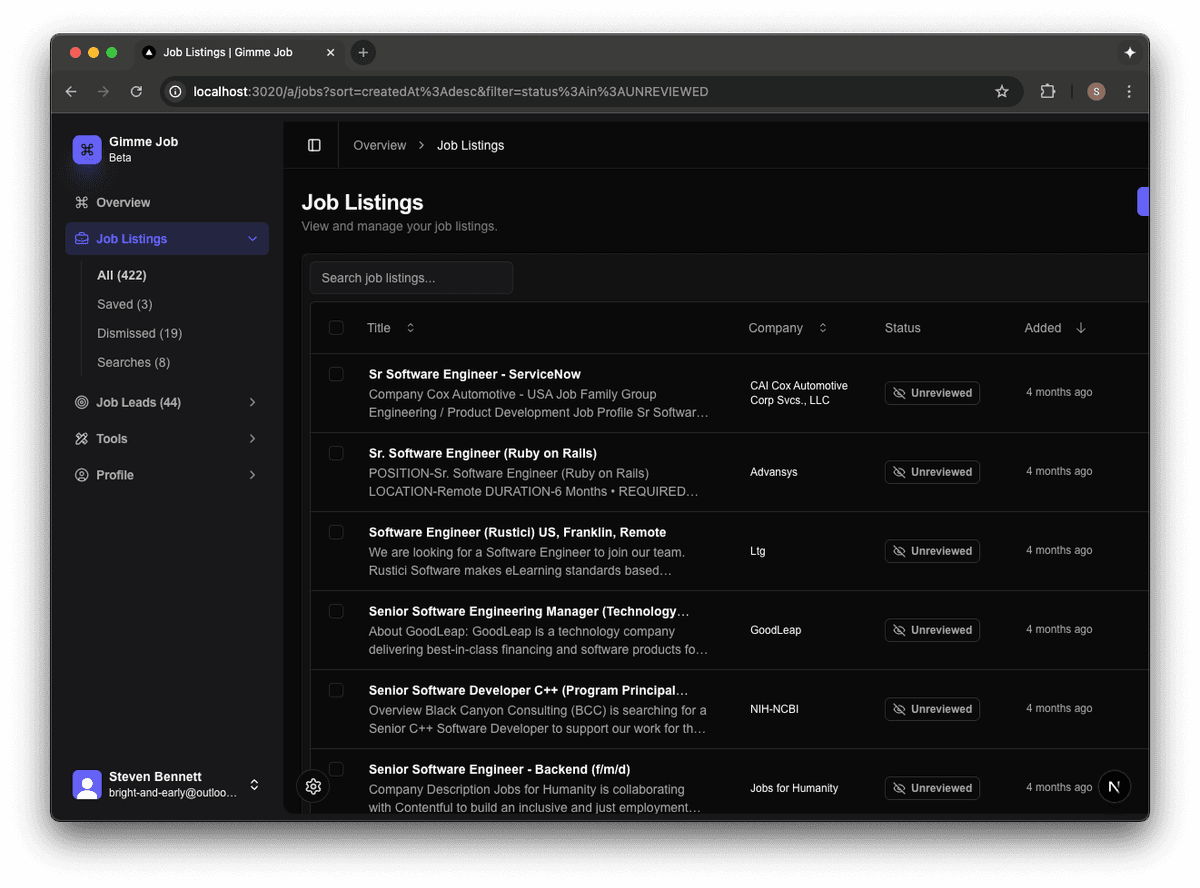Open the settings gear icon
The image size is (1200, 888).
click(x=313, y=786)
